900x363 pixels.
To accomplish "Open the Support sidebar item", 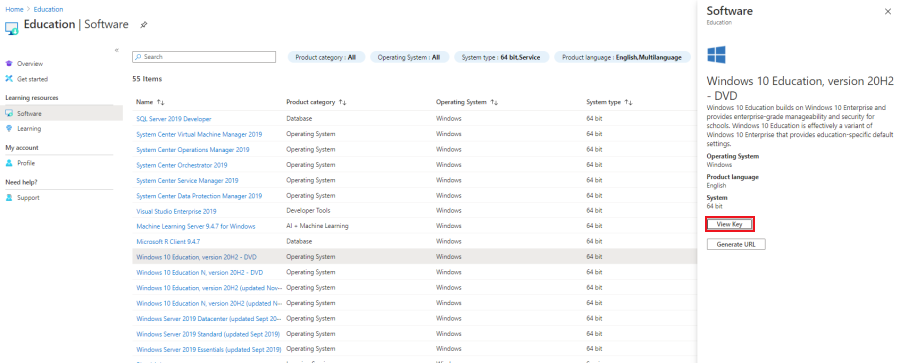I will [x=28, y=198].
